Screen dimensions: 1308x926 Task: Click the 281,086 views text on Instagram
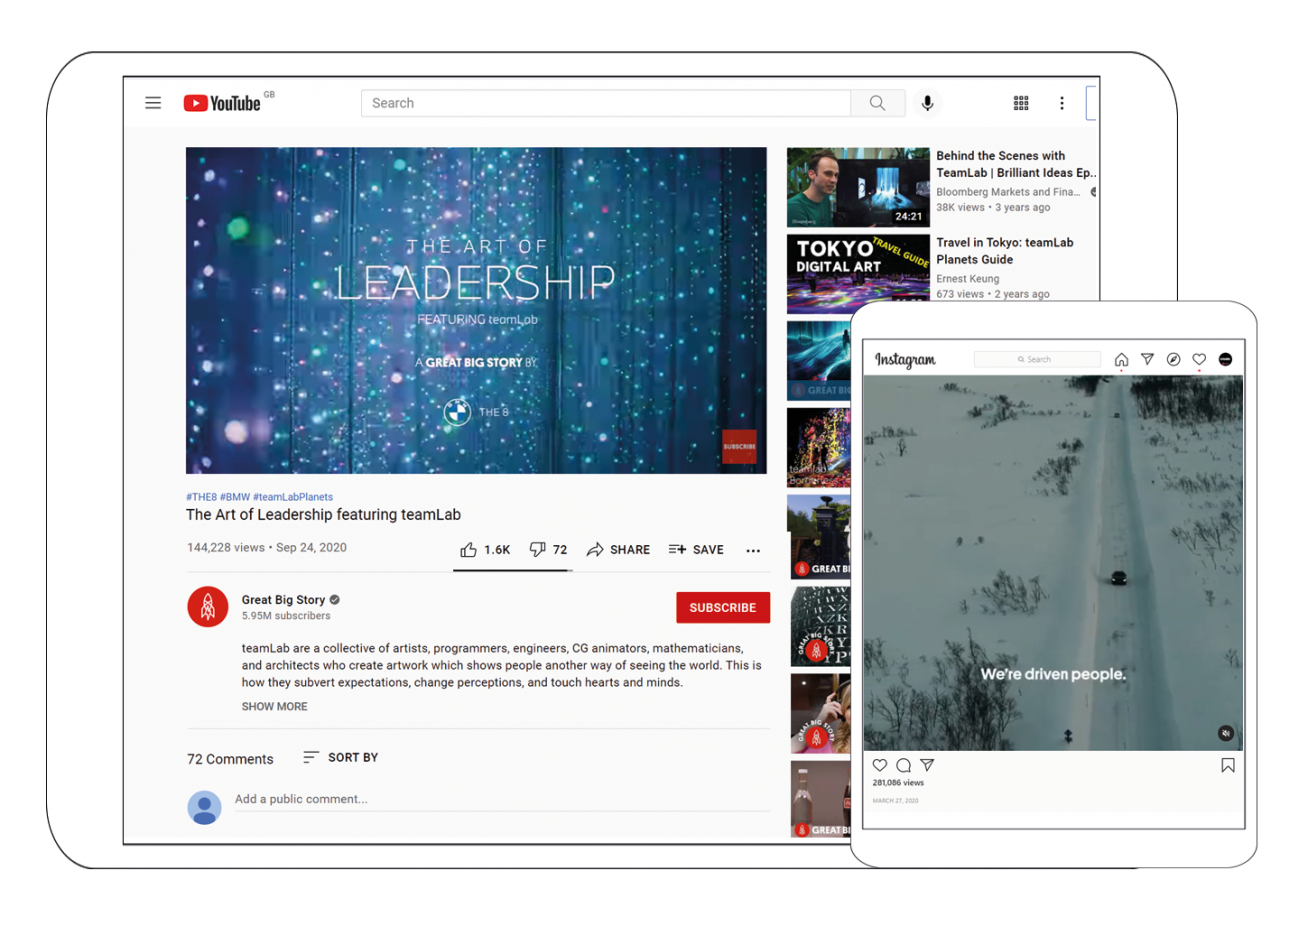pyautogui.click(x=898, y=783)
